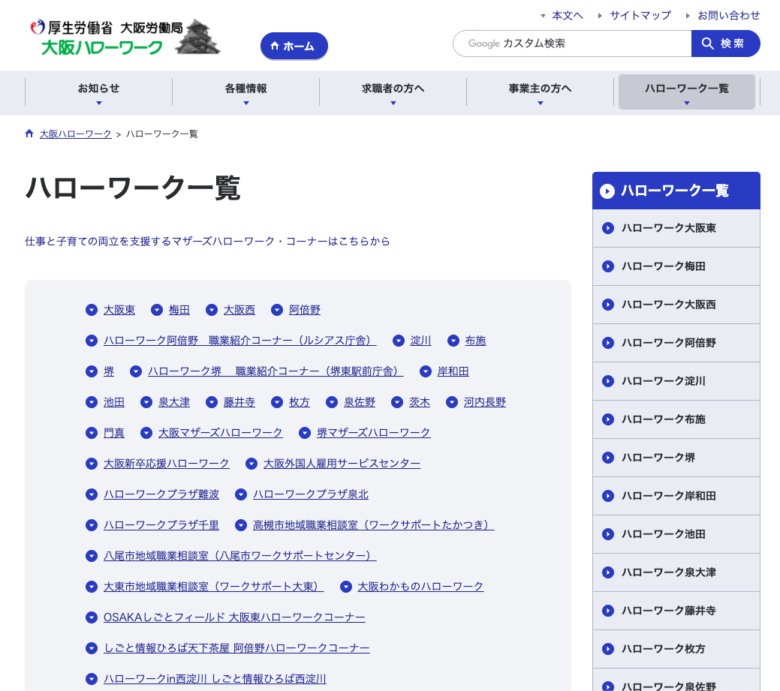Open 大阪わかものハローワーク link

420,587
